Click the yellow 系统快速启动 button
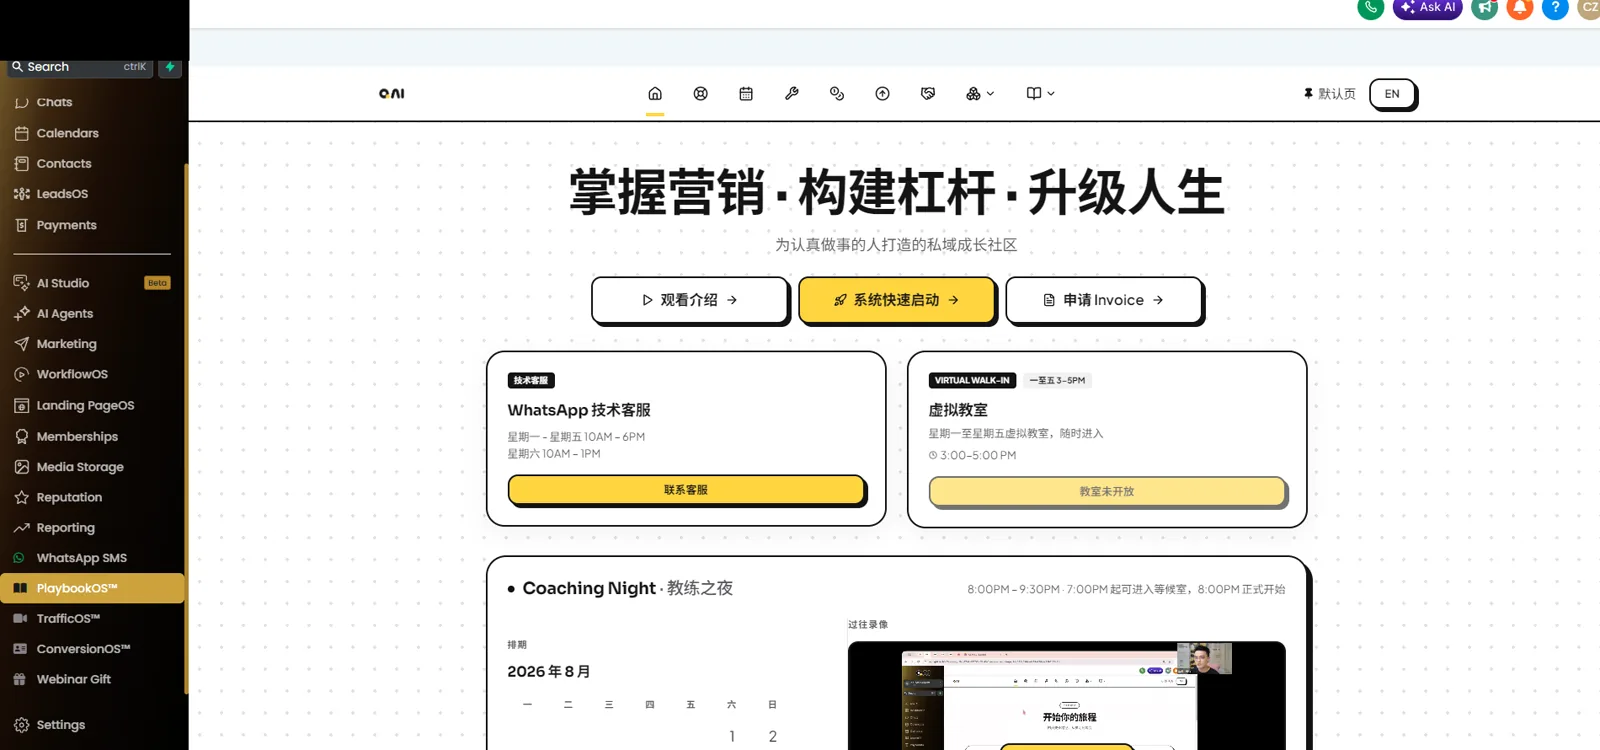This screenshot has width=1600, height=750. click(897, 300)
